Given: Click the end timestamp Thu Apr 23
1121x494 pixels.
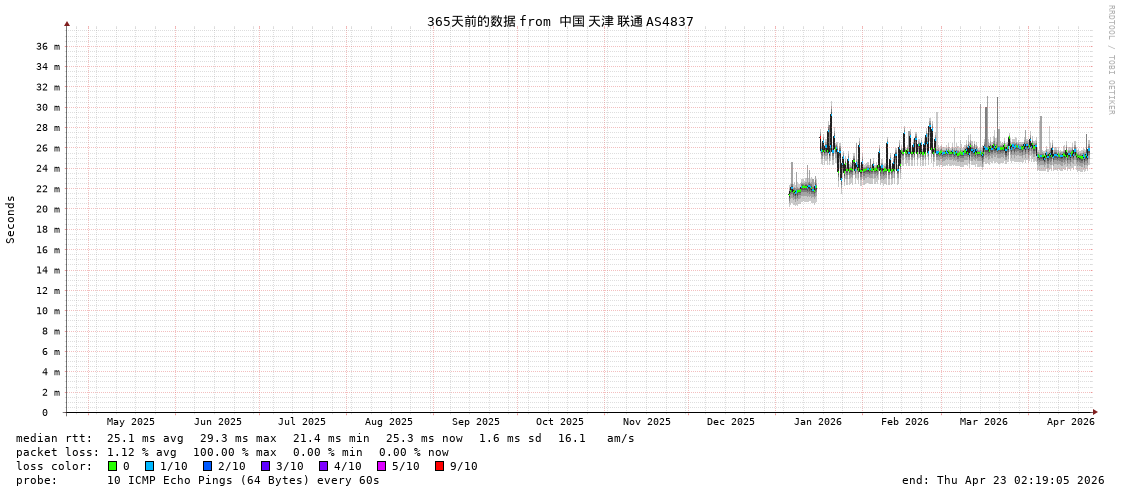Looking at the screenshot, I should [1002, 480].
